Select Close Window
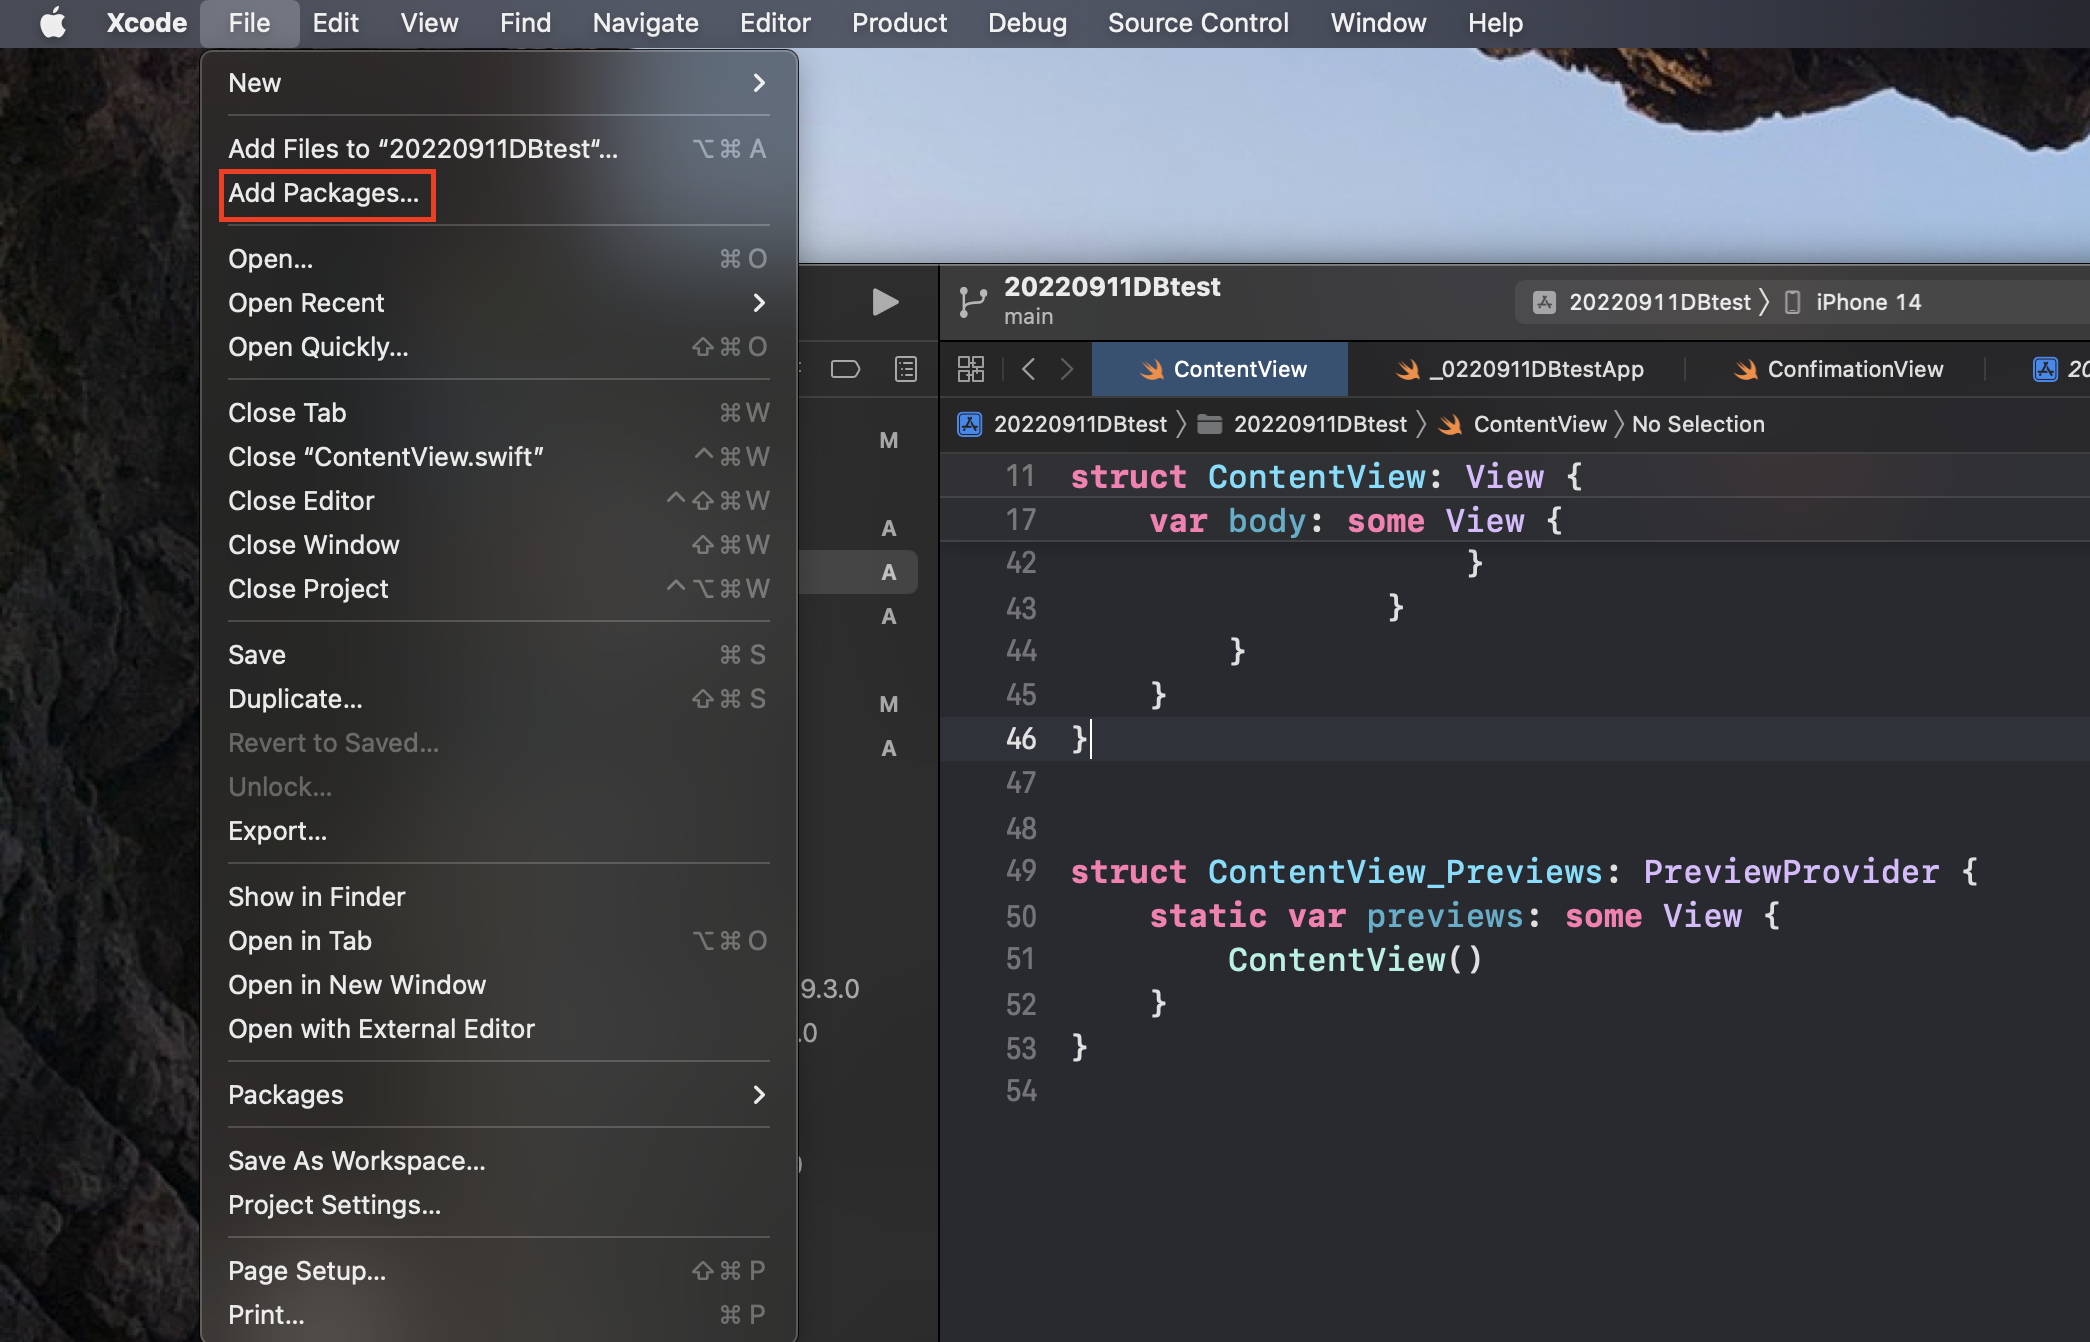 [x=498, y=545]
